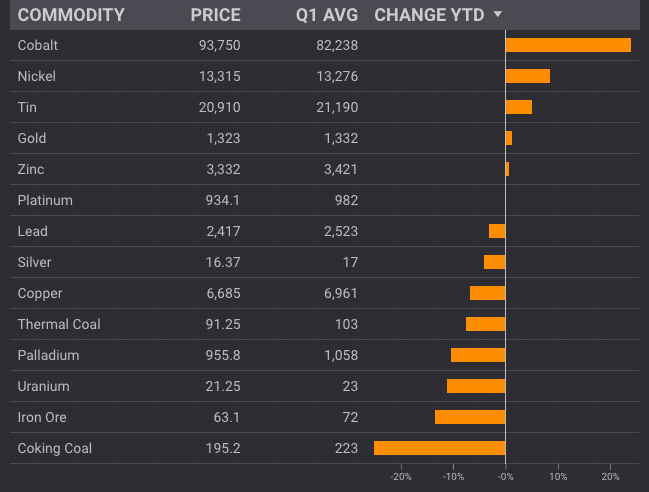
Task: Click the Cobalt YTD change bar
Action: click(x=568, y=45)
